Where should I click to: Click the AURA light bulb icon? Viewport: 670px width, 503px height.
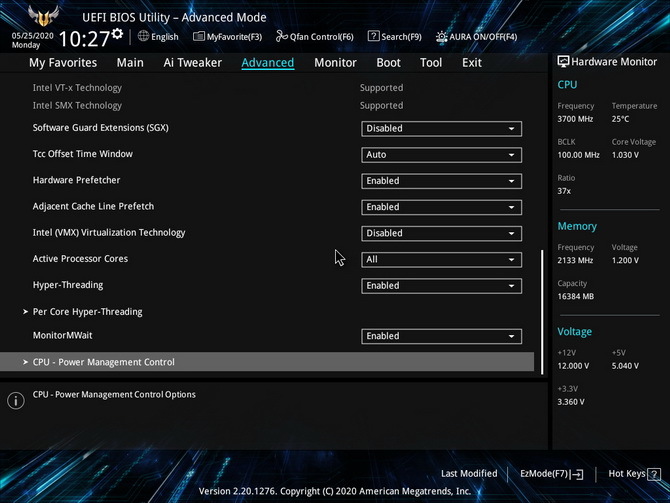(x=441, y=37)
